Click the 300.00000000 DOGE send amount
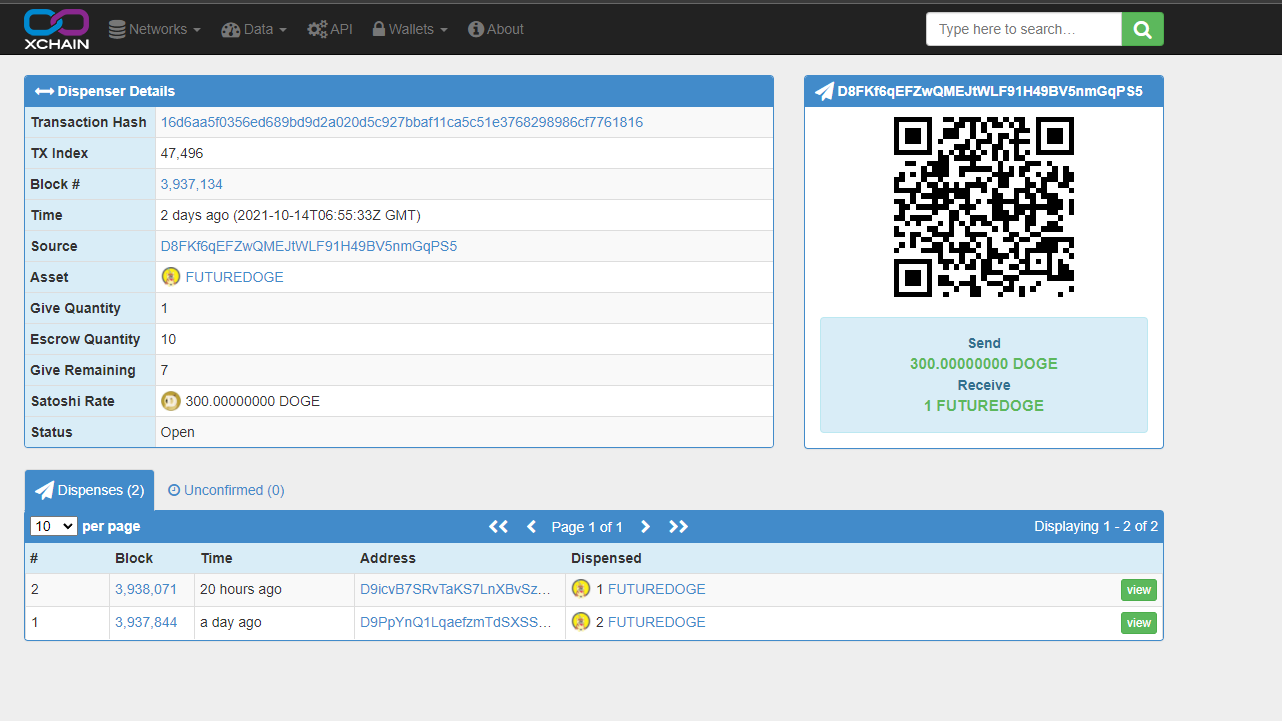The image size is (1282, 721). (x=984, y=364)
